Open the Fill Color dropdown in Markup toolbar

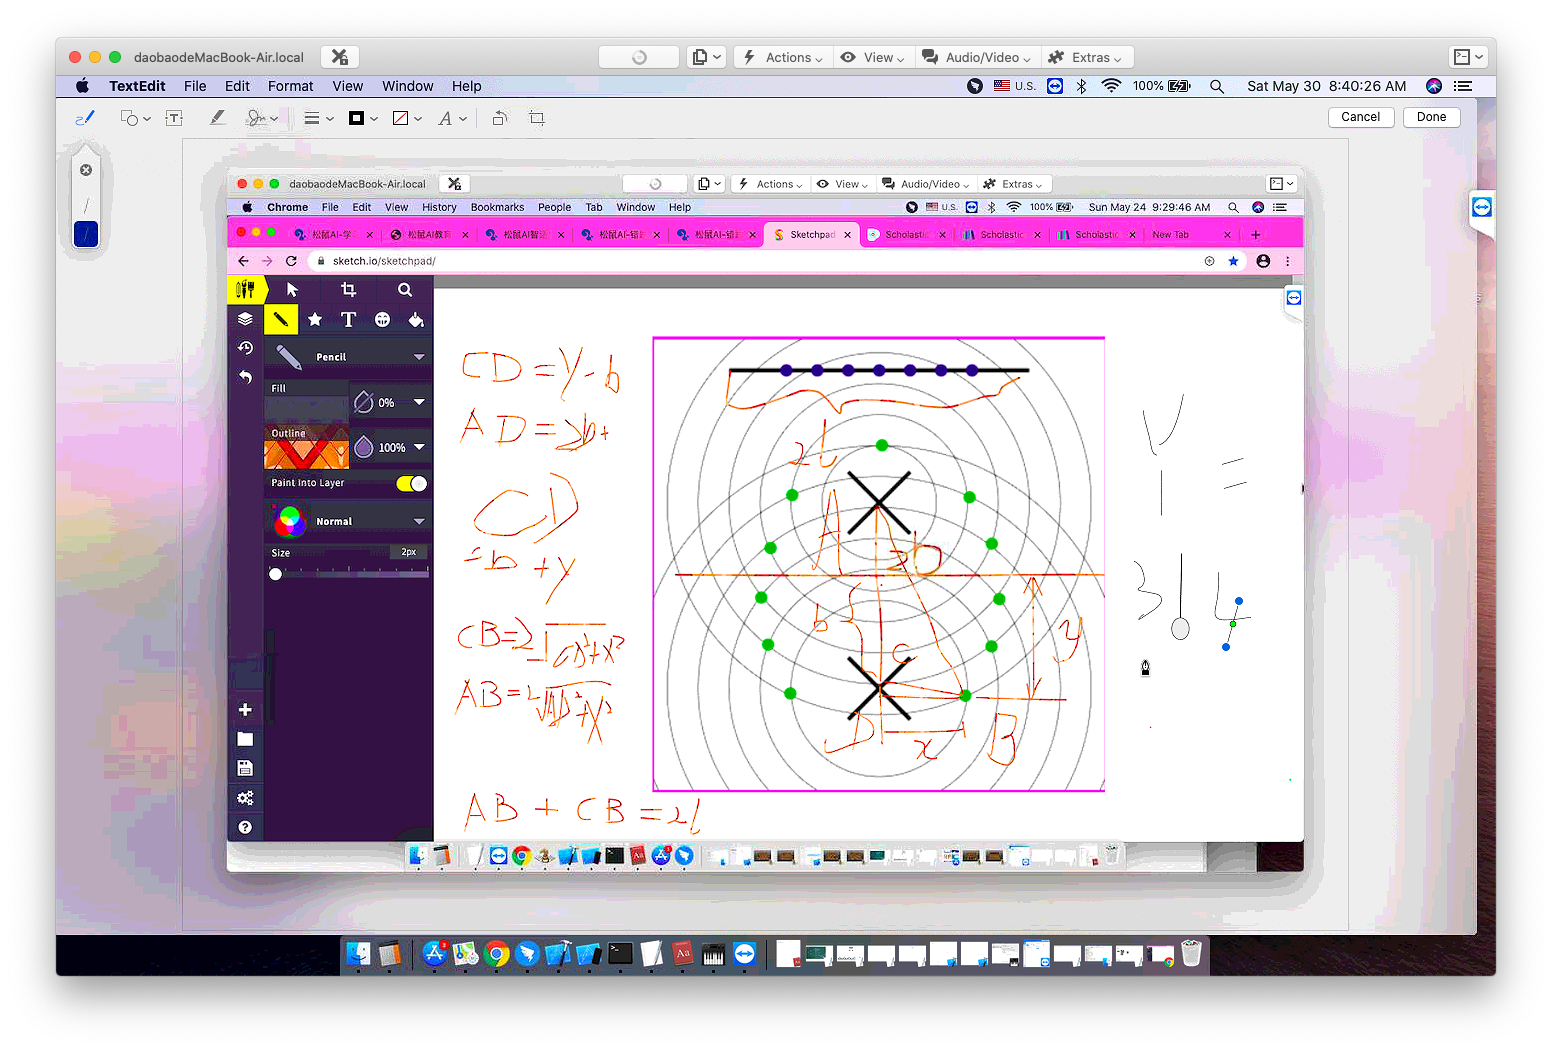click(x=408, y=118)
